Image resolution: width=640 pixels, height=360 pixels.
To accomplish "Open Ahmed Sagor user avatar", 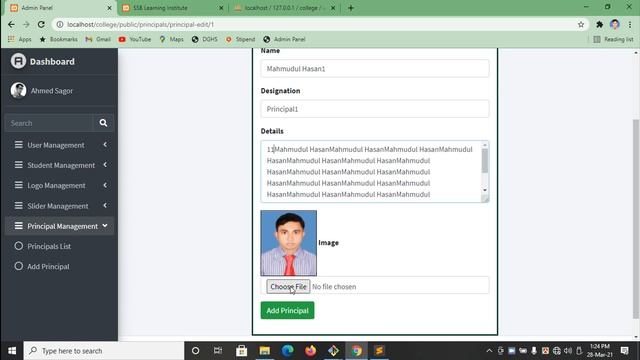I will [18, 90].
